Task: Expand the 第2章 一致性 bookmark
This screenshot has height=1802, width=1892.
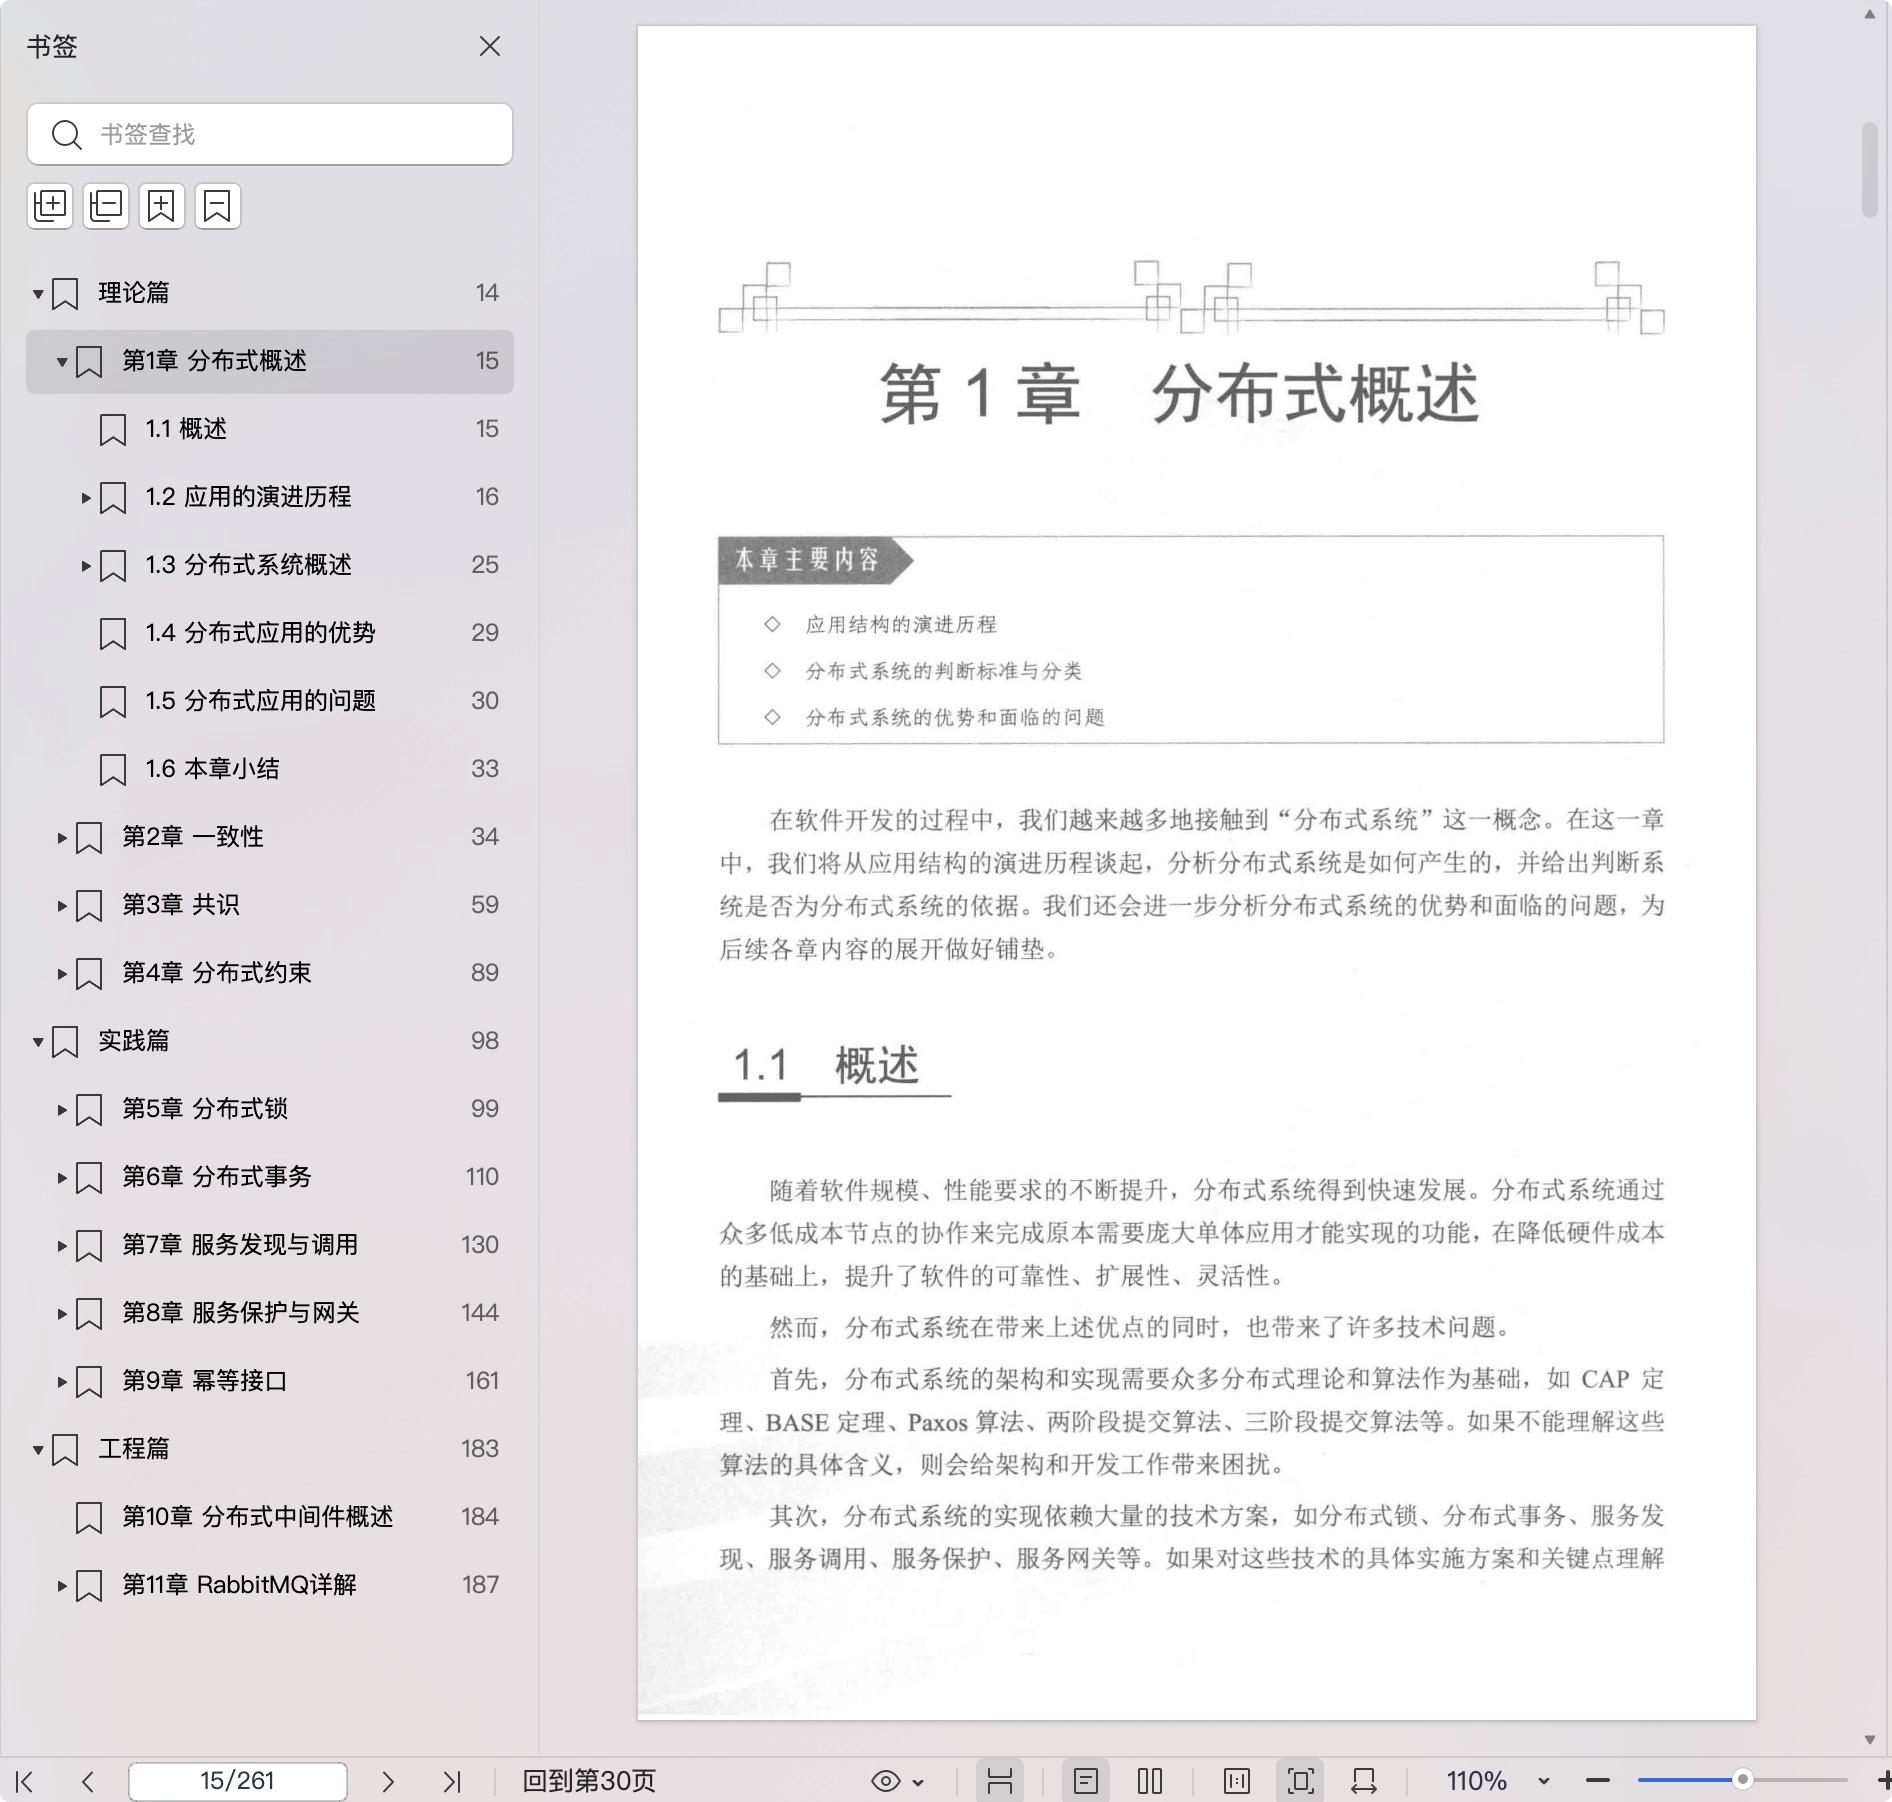Action: [x=62, y=837]
